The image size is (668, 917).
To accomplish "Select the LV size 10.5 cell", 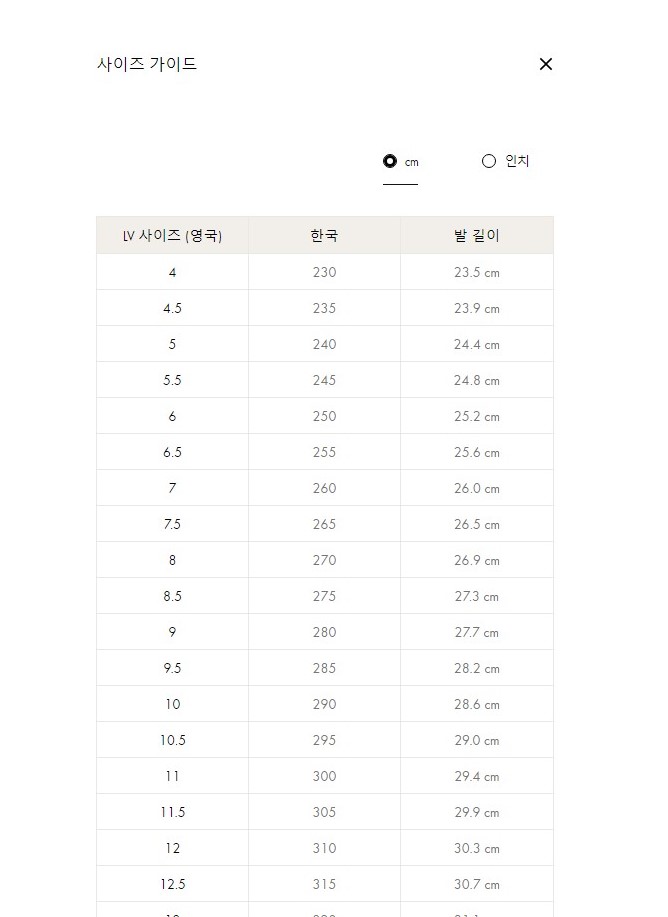I will [172, 740].
